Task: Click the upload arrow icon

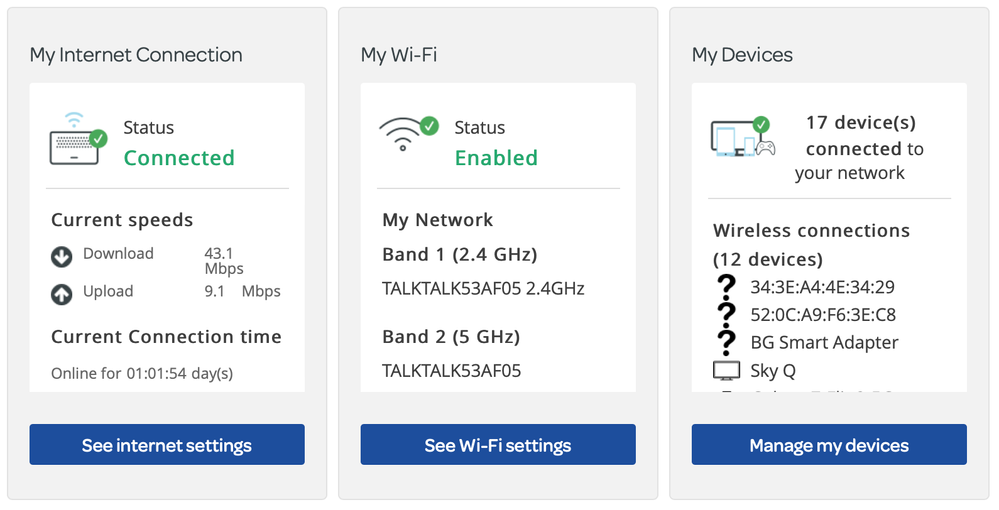Action: (x=62, y=294)
